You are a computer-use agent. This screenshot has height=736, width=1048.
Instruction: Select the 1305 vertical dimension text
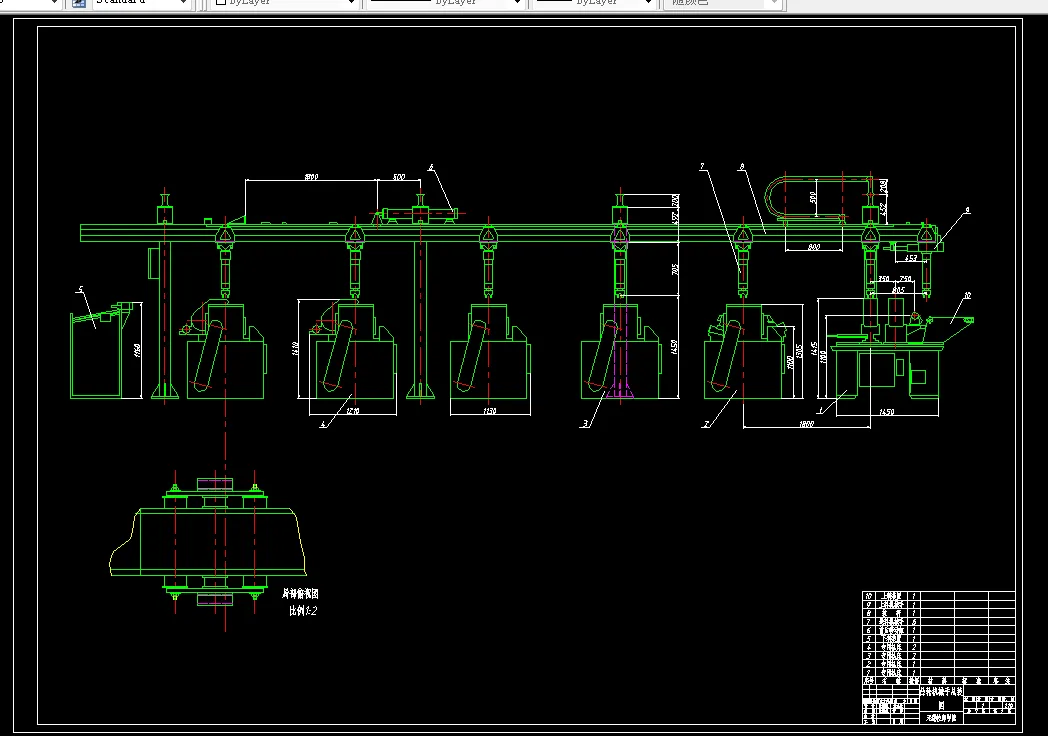[x=799, y=350]
